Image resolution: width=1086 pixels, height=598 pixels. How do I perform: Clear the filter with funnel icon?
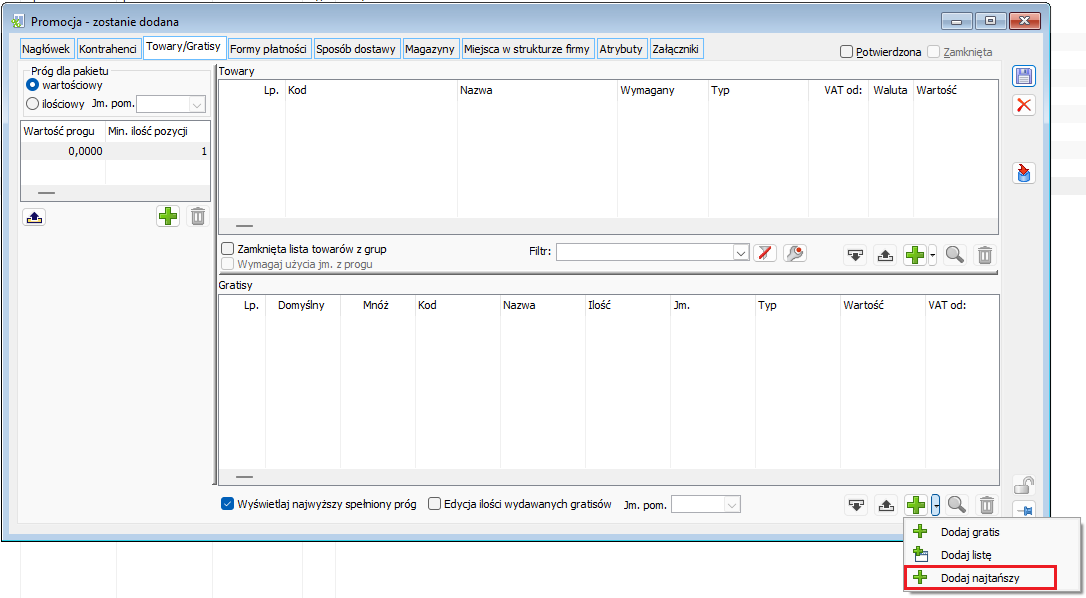tap(766, 253)
